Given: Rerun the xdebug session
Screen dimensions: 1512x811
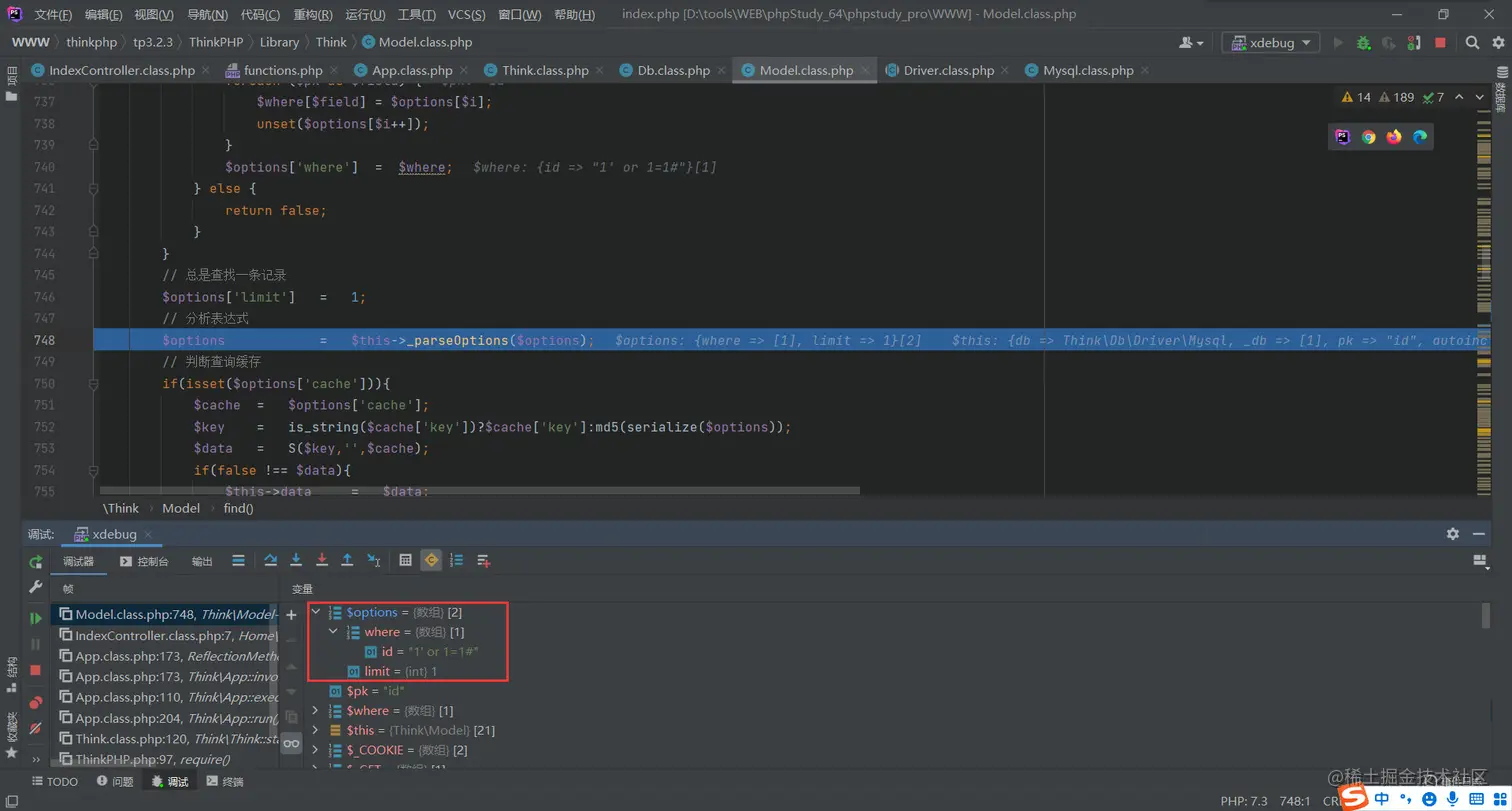Looking at the screenshot, I should [36, 562].
